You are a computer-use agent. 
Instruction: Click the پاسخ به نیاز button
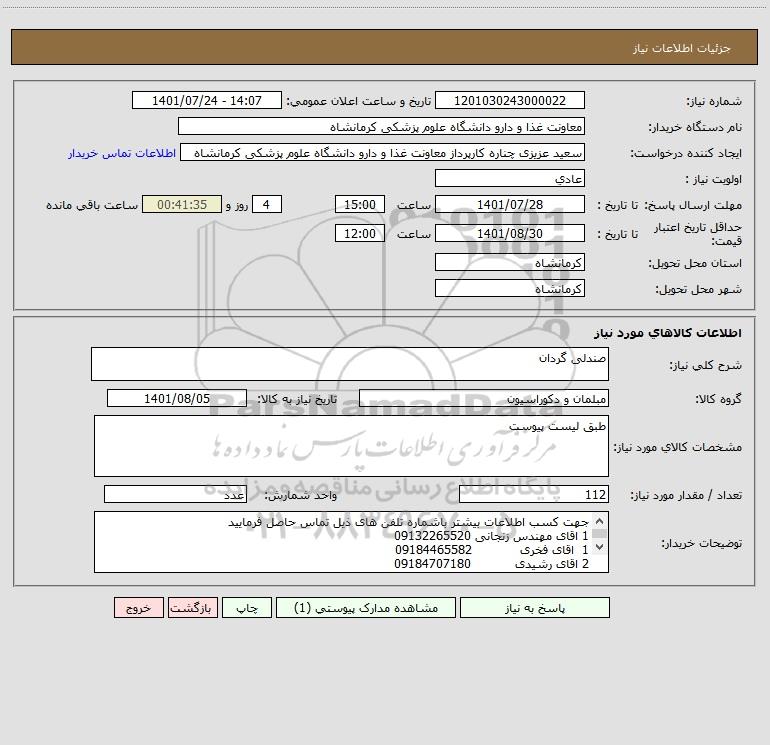click(534, 608)
